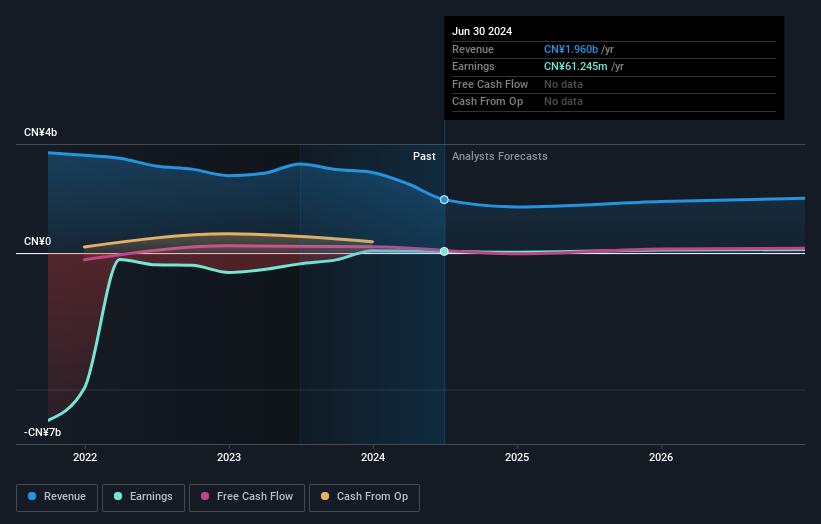Click the CN¥61.245m earnings value

575,66
